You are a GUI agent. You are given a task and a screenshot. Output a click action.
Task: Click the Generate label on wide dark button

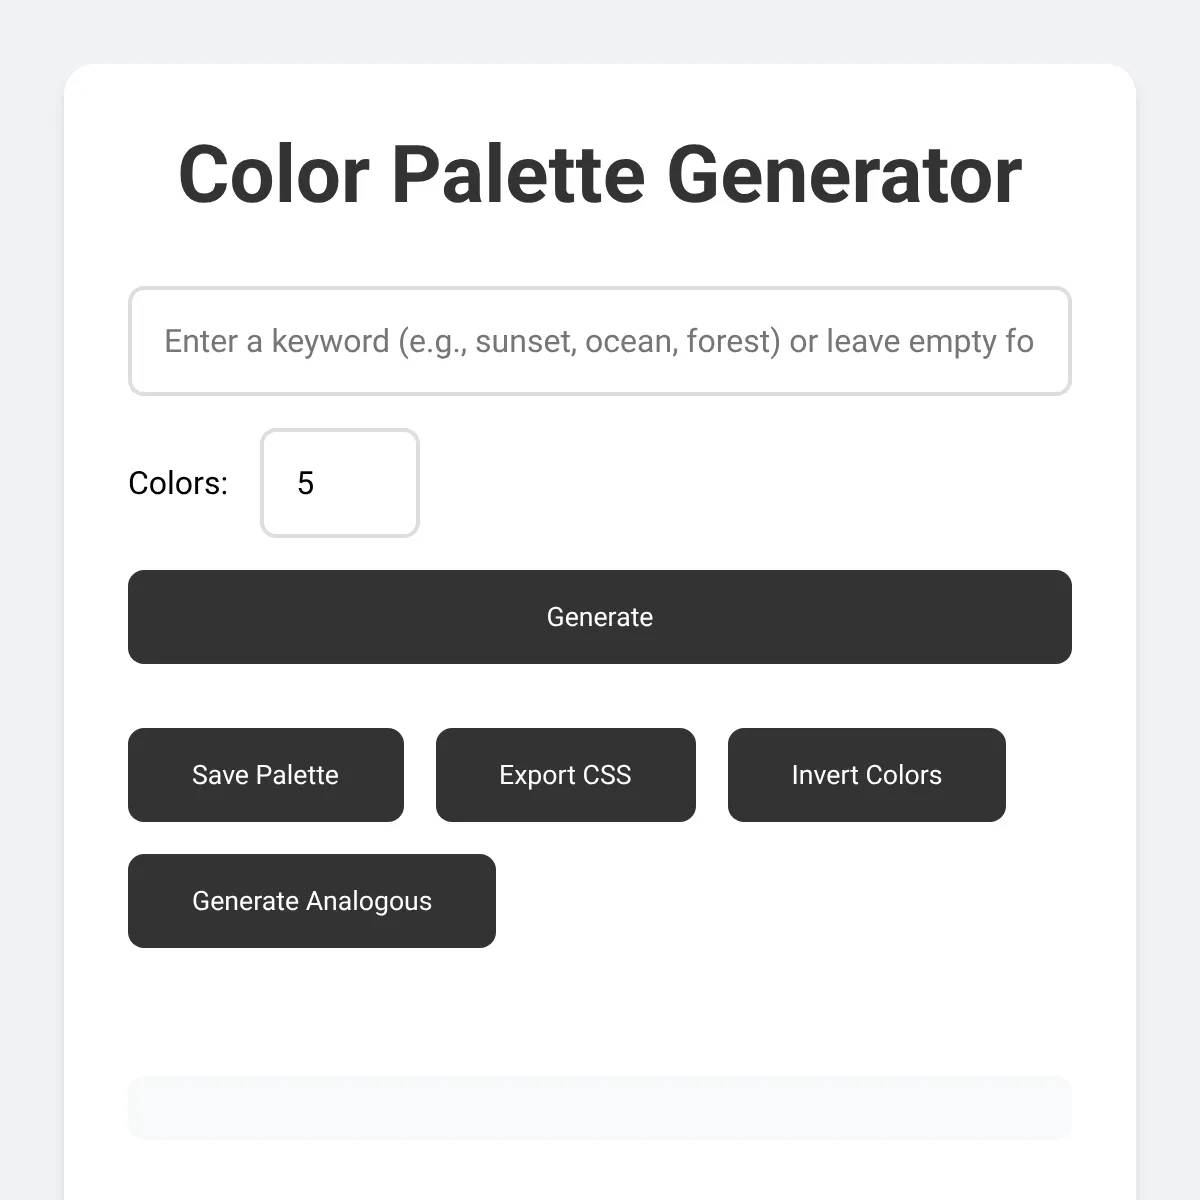tap(600, 617)
